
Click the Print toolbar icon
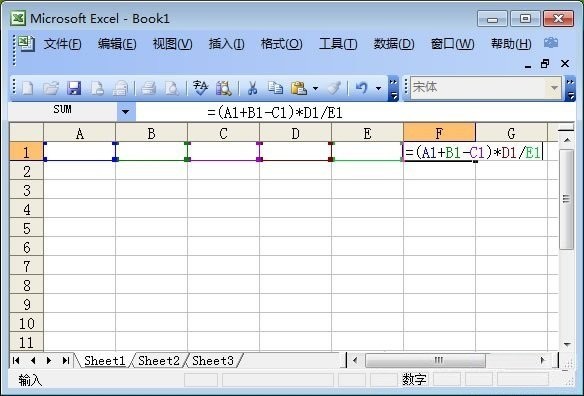point(148,88)
